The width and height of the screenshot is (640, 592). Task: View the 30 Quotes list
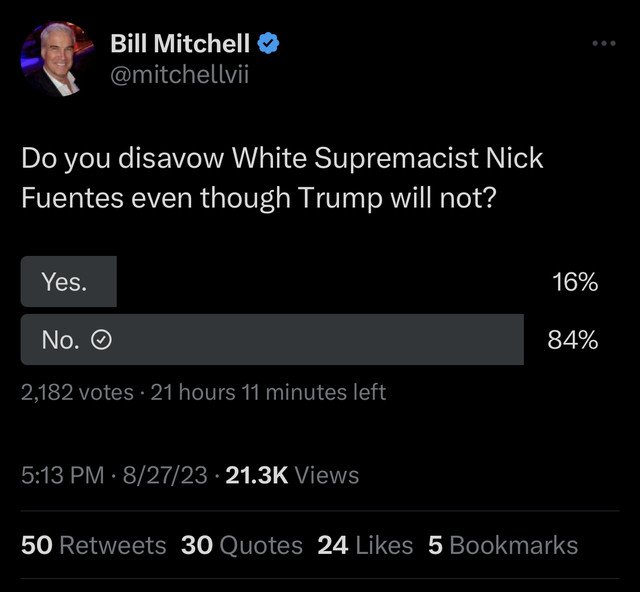coord(242,545)
